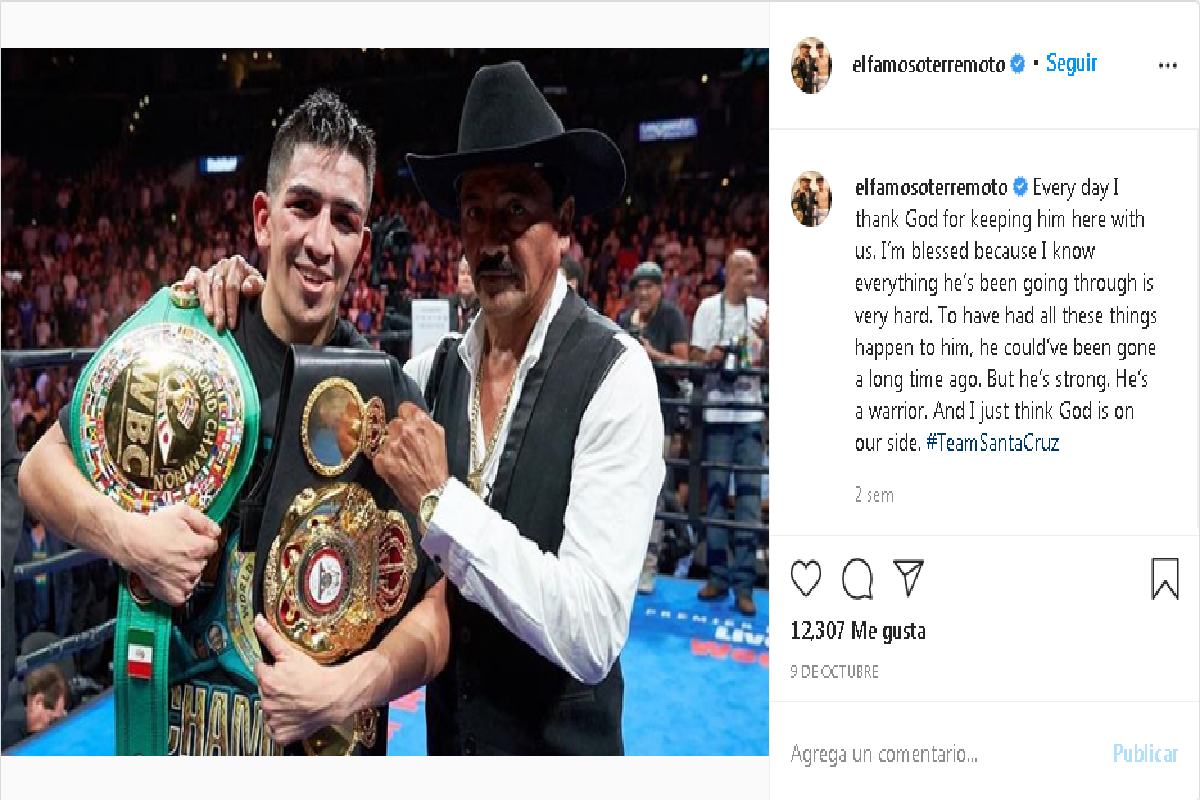The width and height of the screenshot is (1200, 800).
Task: Open the three-dot more options menu
Action: (1167, 66)
